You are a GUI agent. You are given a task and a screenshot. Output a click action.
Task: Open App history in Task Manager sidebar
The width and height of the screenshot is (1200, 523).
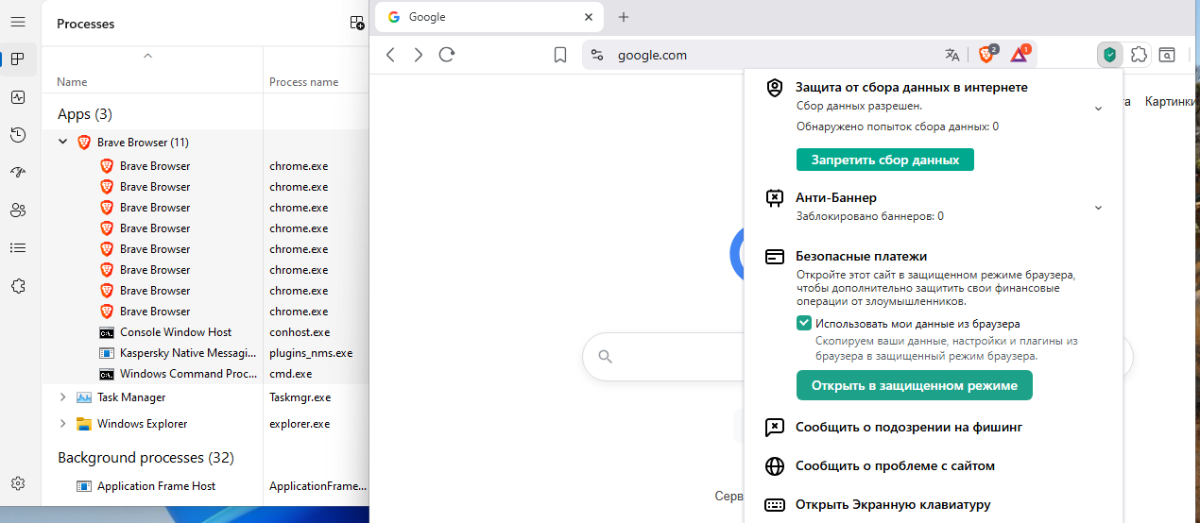coord(17,135)
